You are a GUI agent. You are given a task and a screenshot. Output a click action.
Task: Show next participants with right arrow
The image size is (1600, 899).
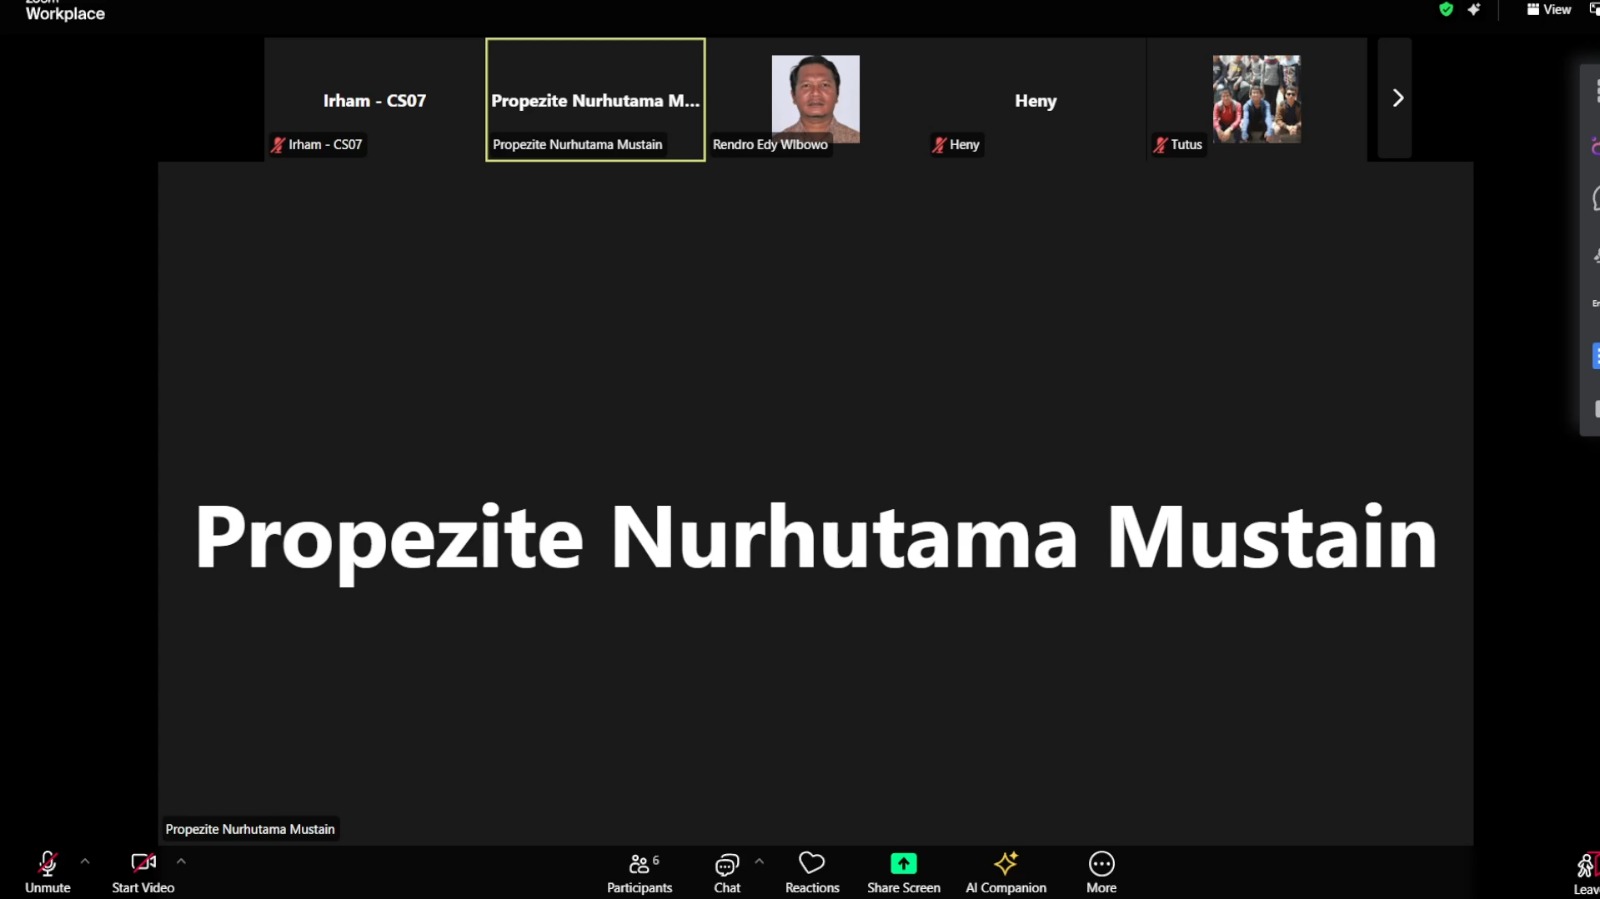pyautogui.click(x=1397, y=98)
